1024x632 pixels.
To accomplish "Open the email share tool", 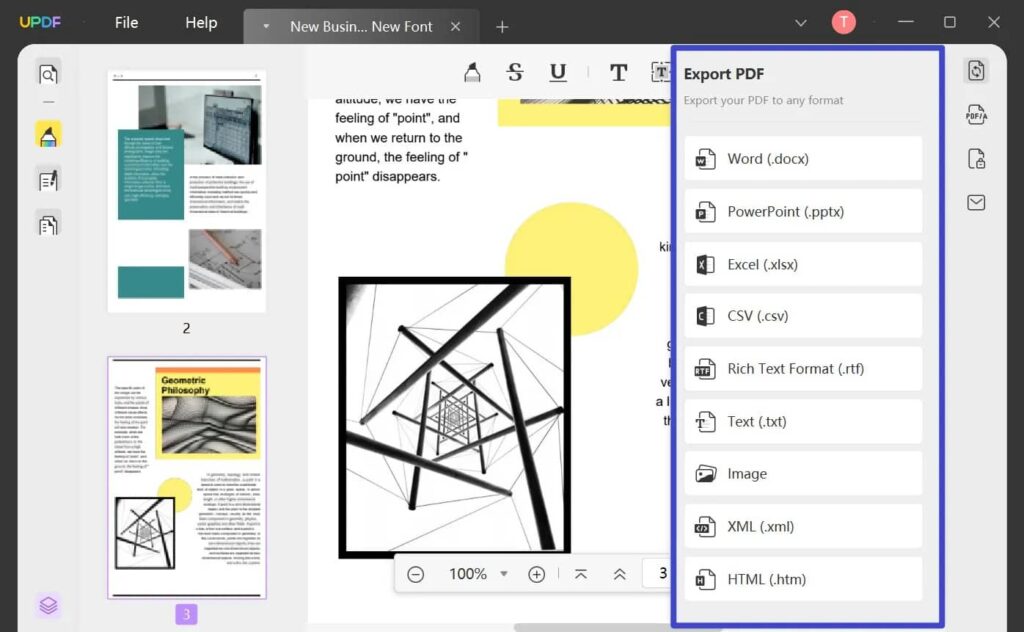I will pos(975,203).
